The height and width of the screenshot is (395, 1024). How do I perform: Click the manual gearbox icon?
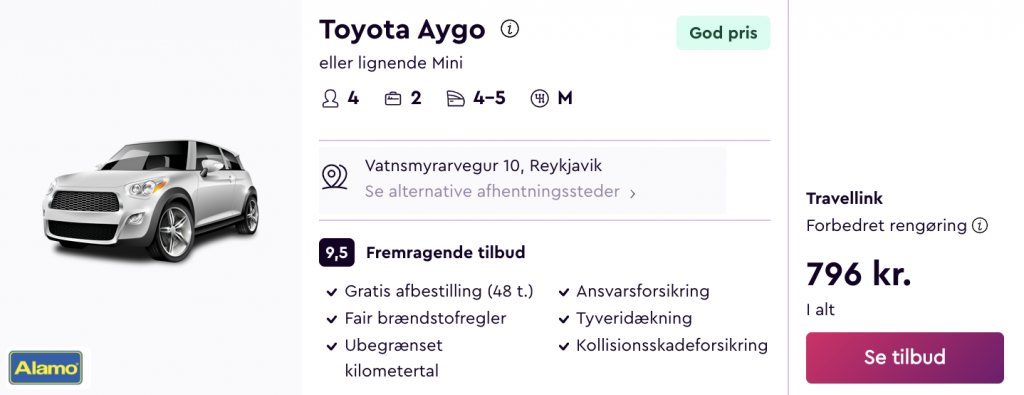(539, 99)
